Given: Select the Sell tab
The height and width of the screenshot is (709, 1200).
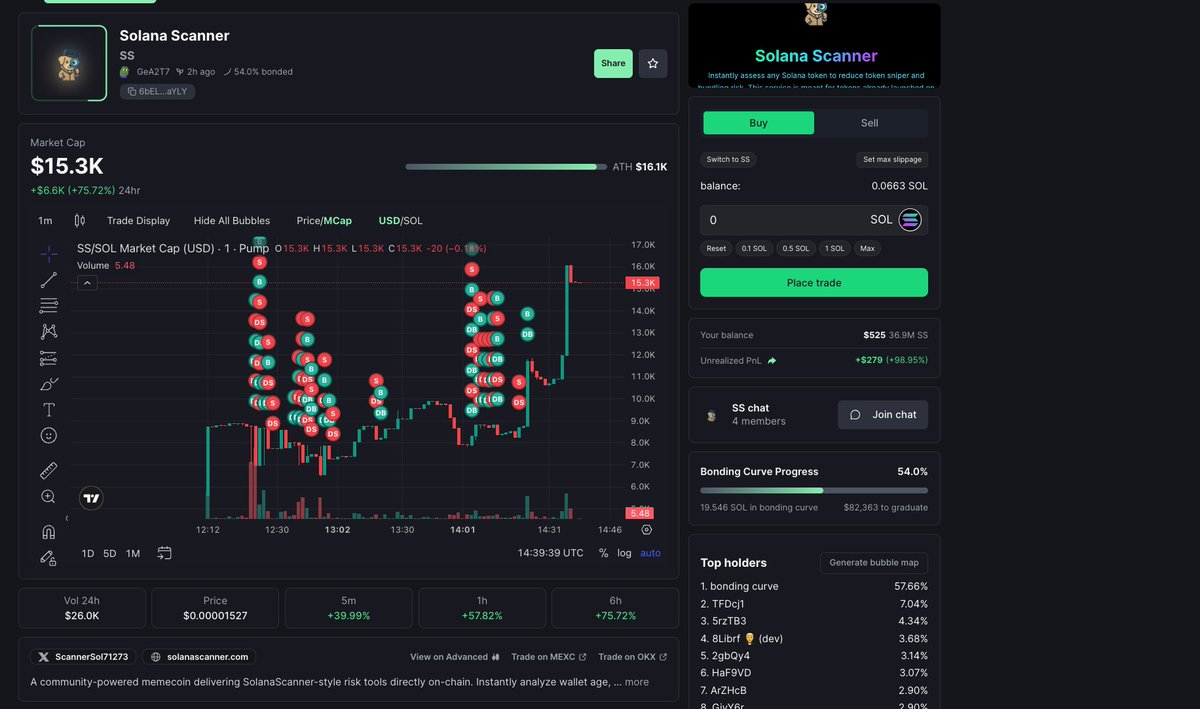Looking at the screenshot, I should click(870, 123).
